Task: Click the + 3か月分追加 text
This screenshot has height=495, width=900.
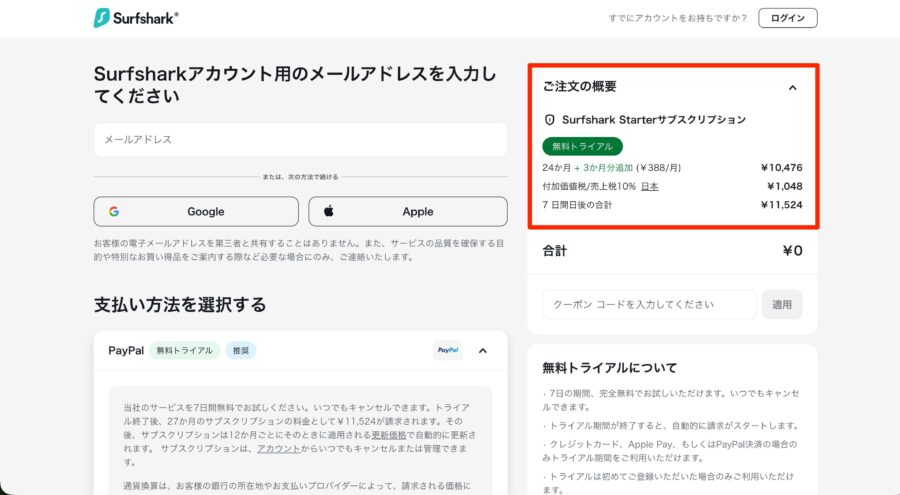Action: (x=603, y=168)
